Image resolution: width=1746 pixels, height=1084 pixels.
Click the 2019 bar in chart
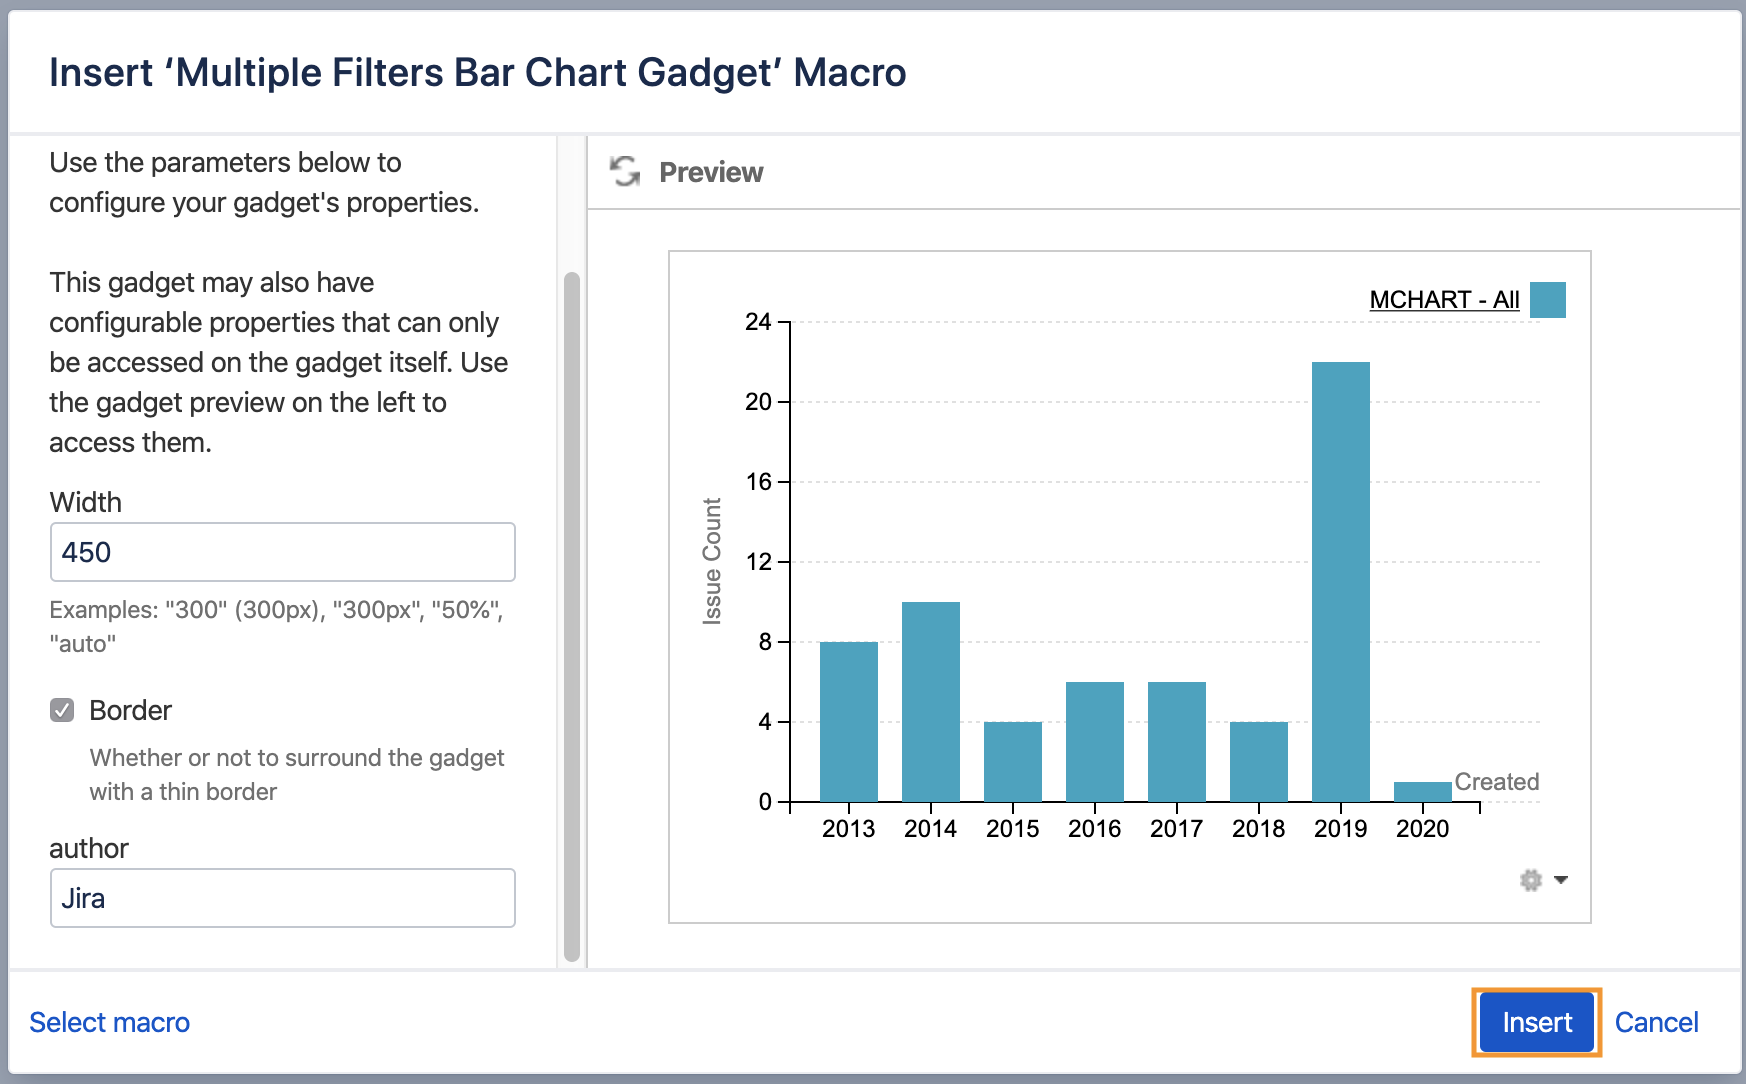pyautogui.click(x=1341, y=582)
